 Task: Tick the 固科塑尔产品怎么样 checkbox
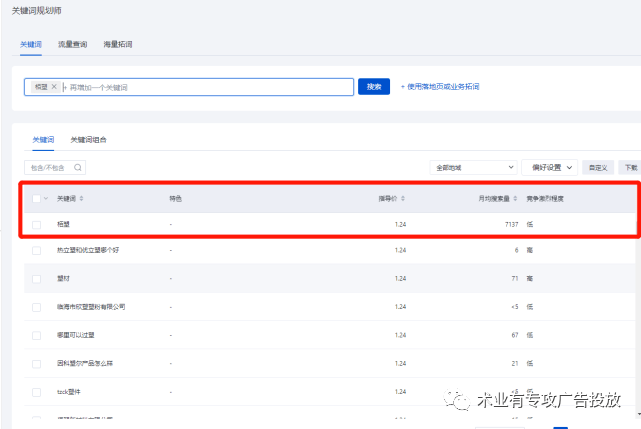36,364
